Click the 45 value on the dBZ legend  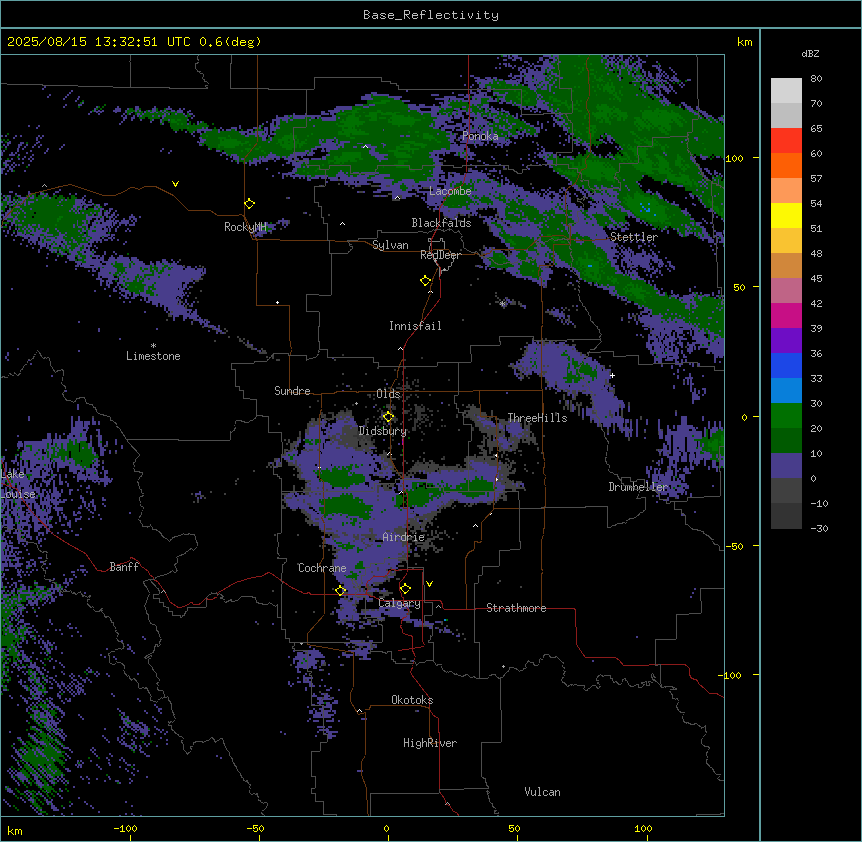click(816, 278)
